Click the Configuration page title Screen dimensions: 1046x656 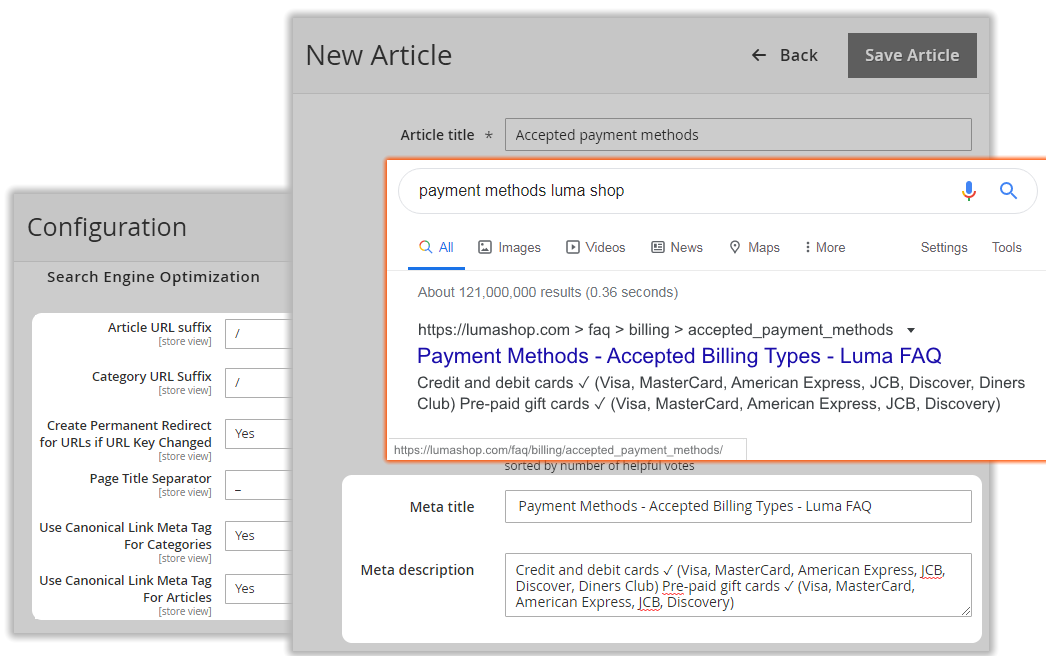(x=107, y=228)
